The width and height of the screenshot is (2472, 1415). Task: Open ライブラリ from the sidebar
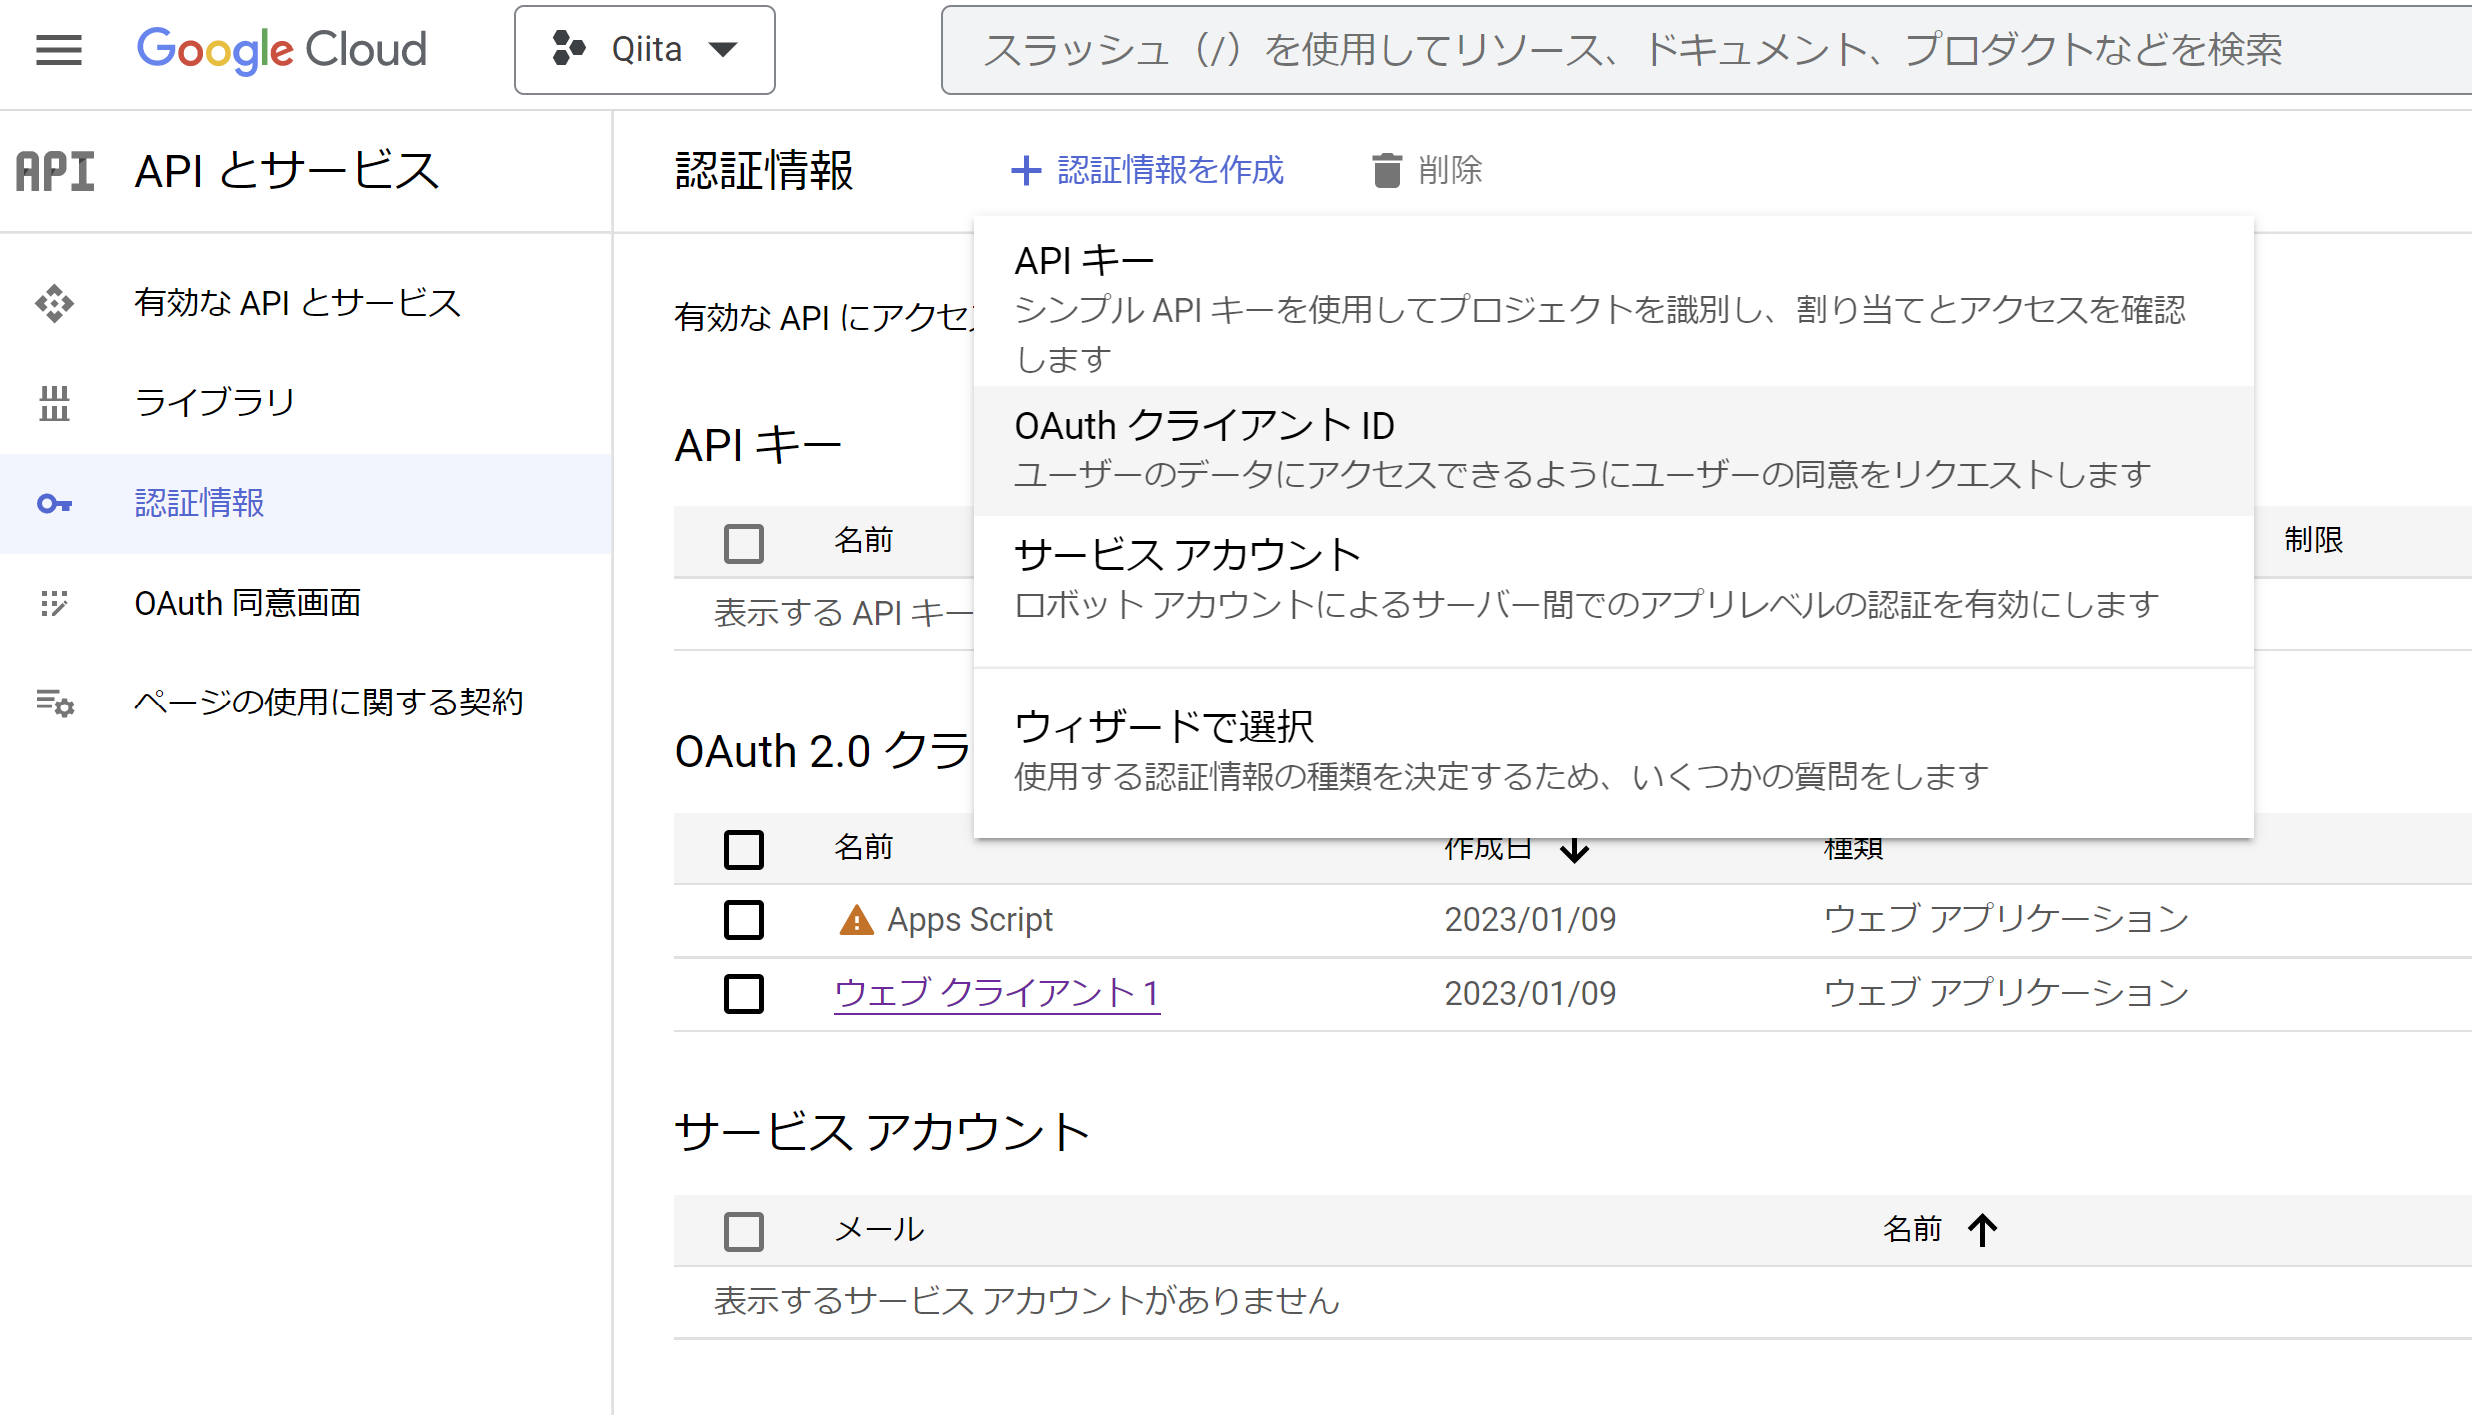tap(213, 402)
